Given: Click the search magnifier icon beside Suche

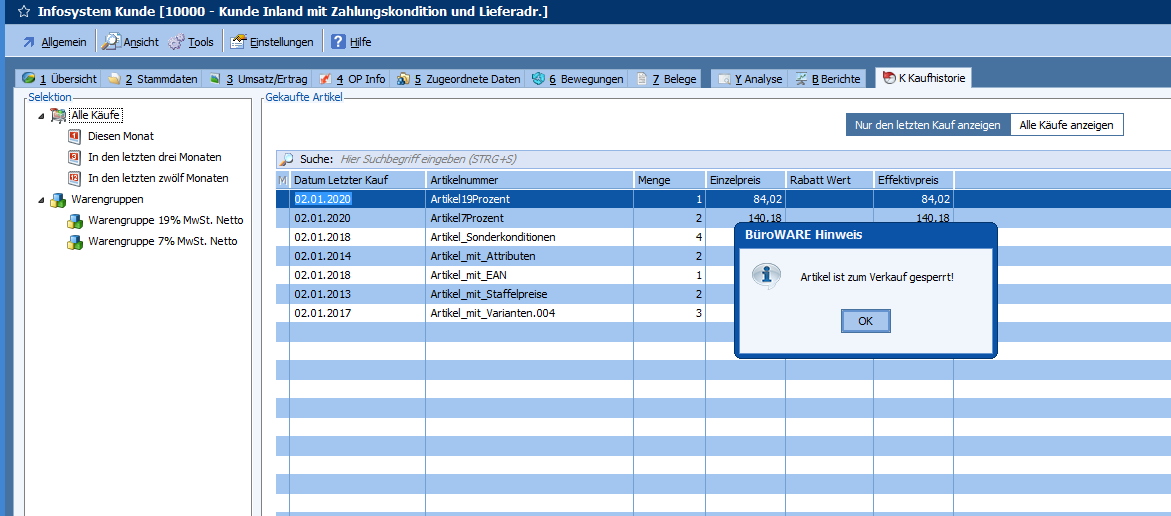Looking at the screenshot, I should tap(287, 159).
